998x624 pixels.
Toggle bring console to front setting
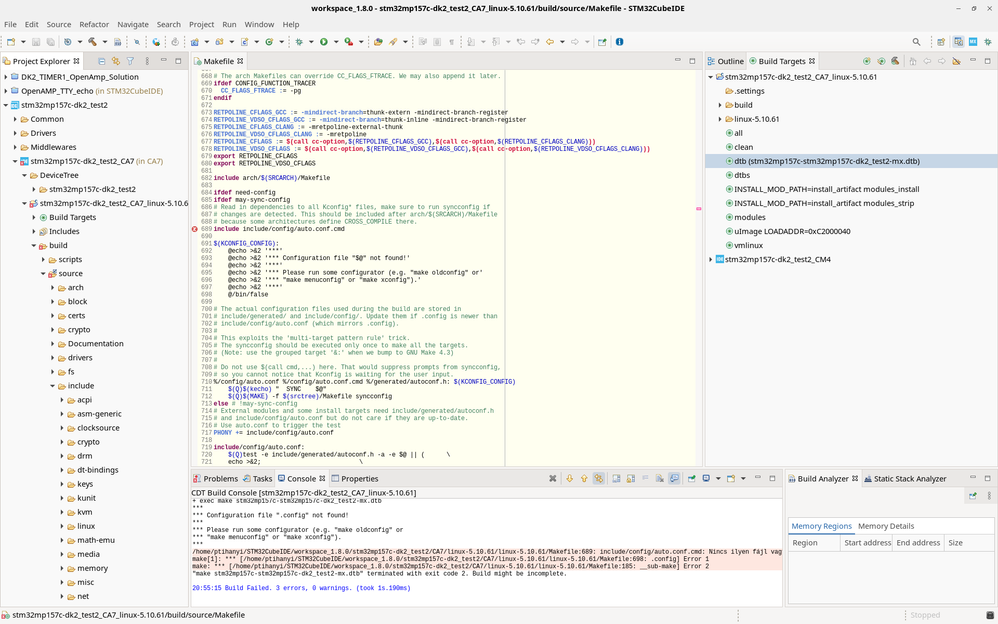(x=674, y=479)
